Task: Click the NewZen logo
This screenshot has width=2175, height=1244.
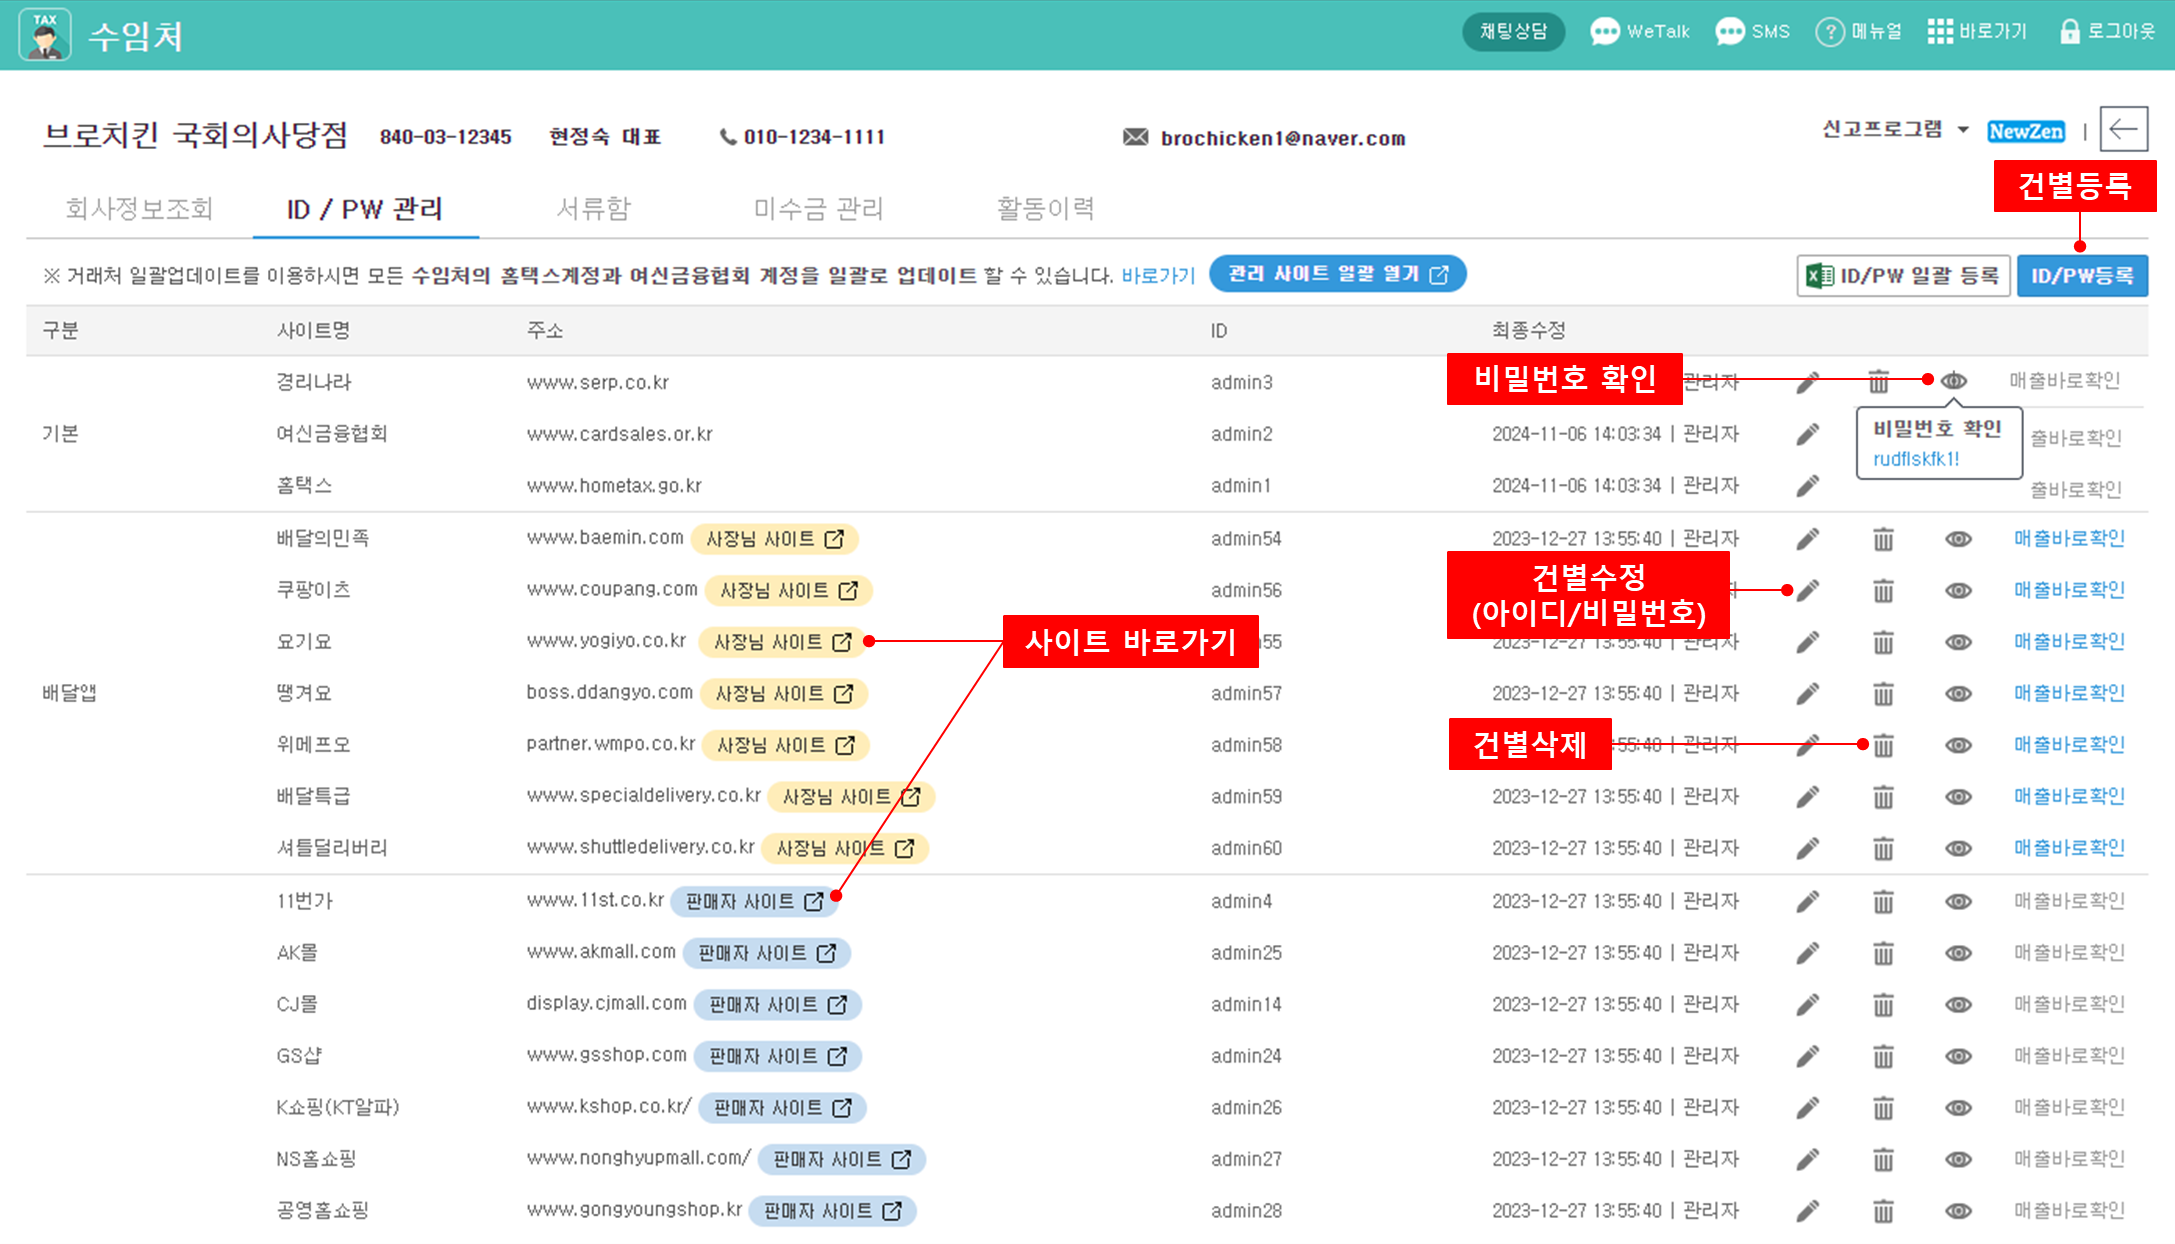Action: coord(2026,131)
